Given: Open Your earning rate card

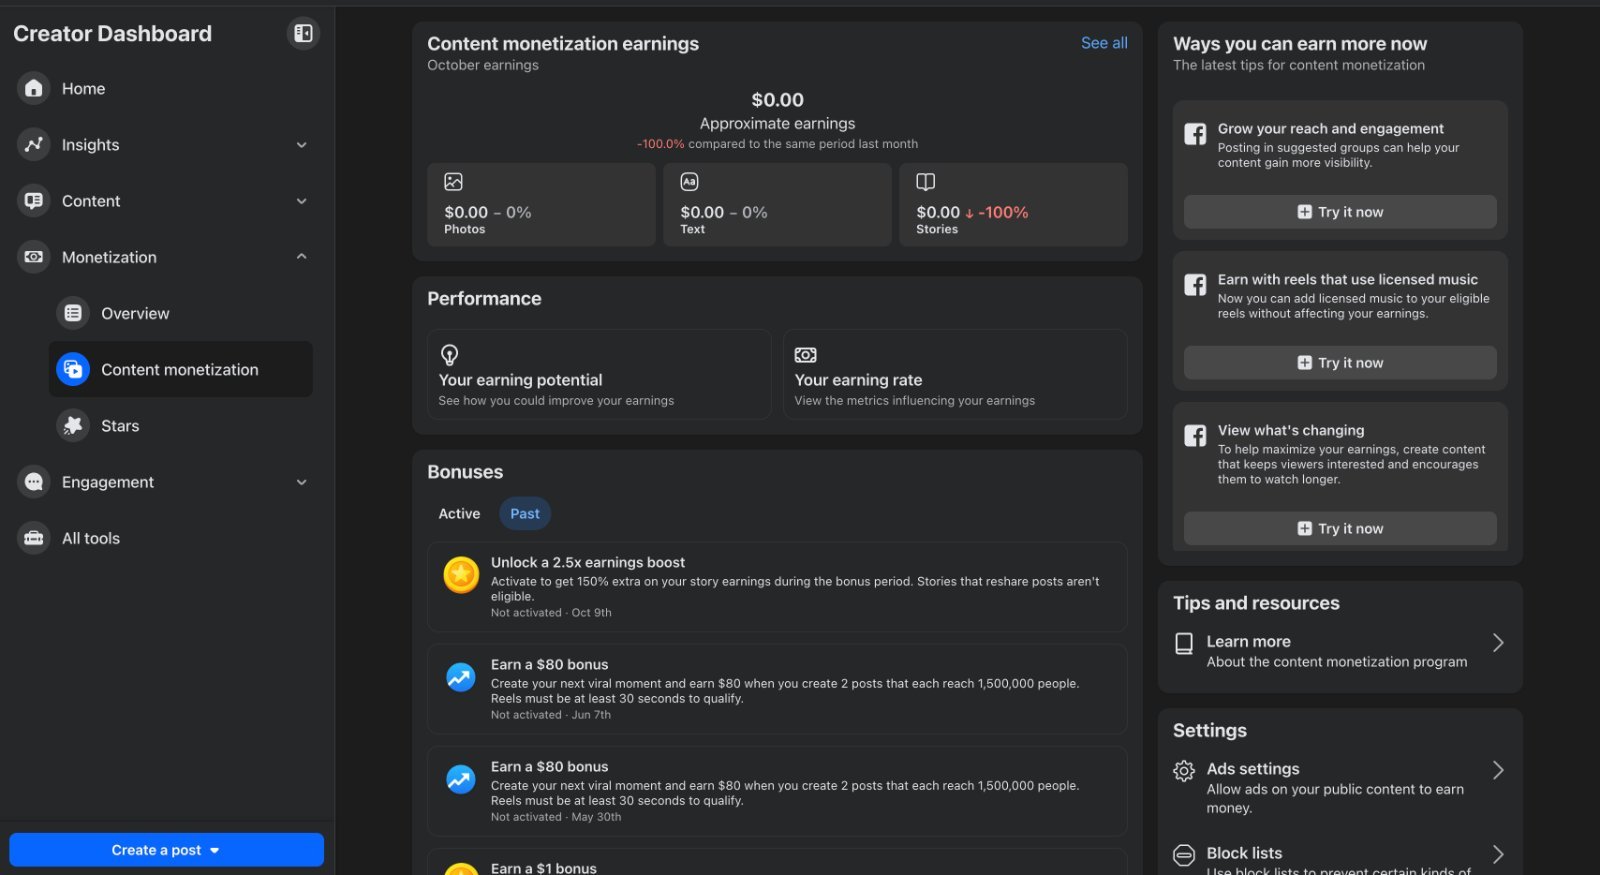Looking at the screenshot, I should point(955,374).
